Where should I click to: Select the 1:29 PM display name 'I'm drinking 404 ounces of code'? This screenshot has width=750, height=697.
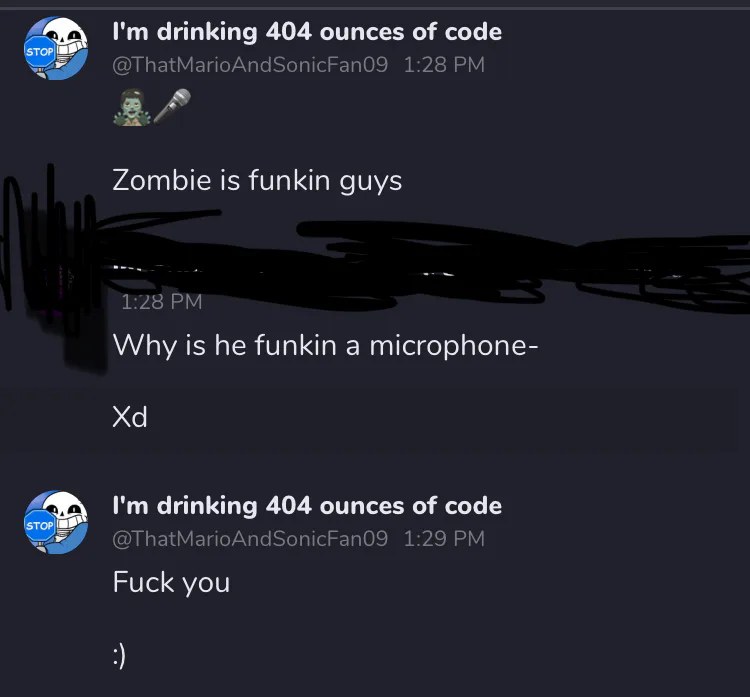pos(307,506)
